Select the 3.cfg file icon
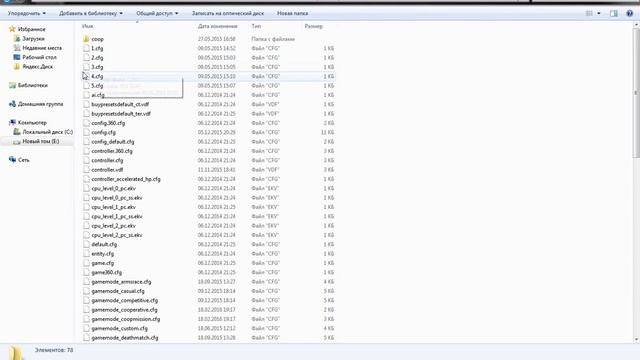This screenshot has width=640, height=360. pyautogui.click(x=86, y=67)
